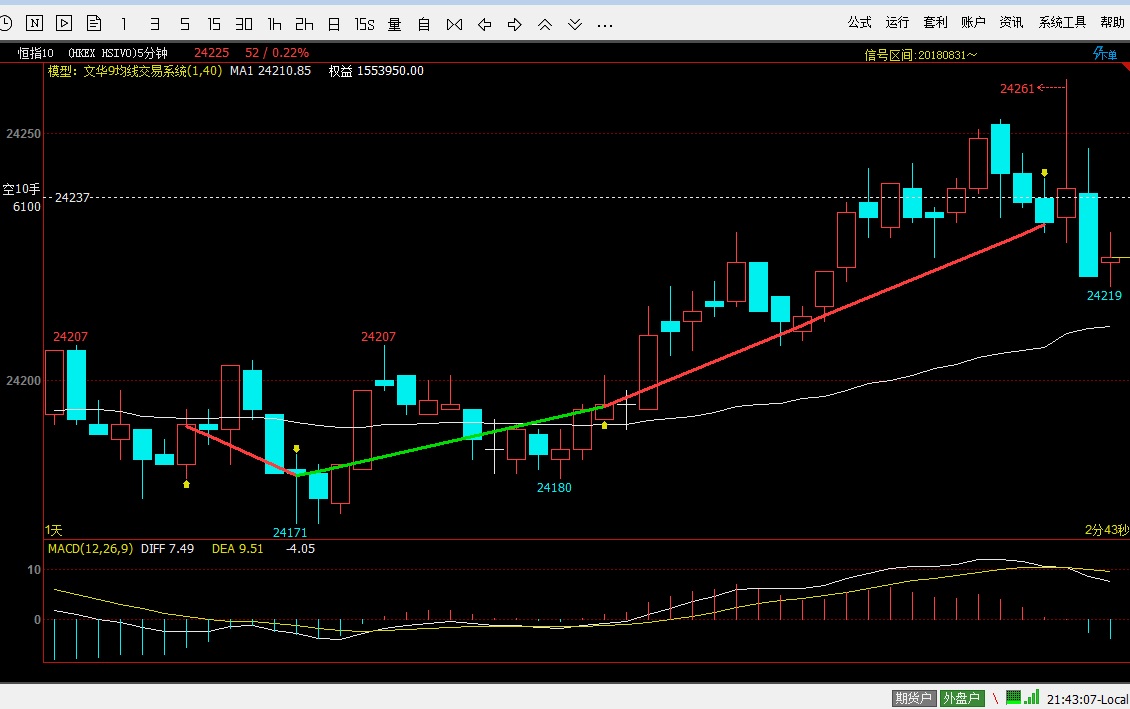Screen dimensions: 1130x709
Task: Open the document list toolbar icon
Action: point(94,22)
